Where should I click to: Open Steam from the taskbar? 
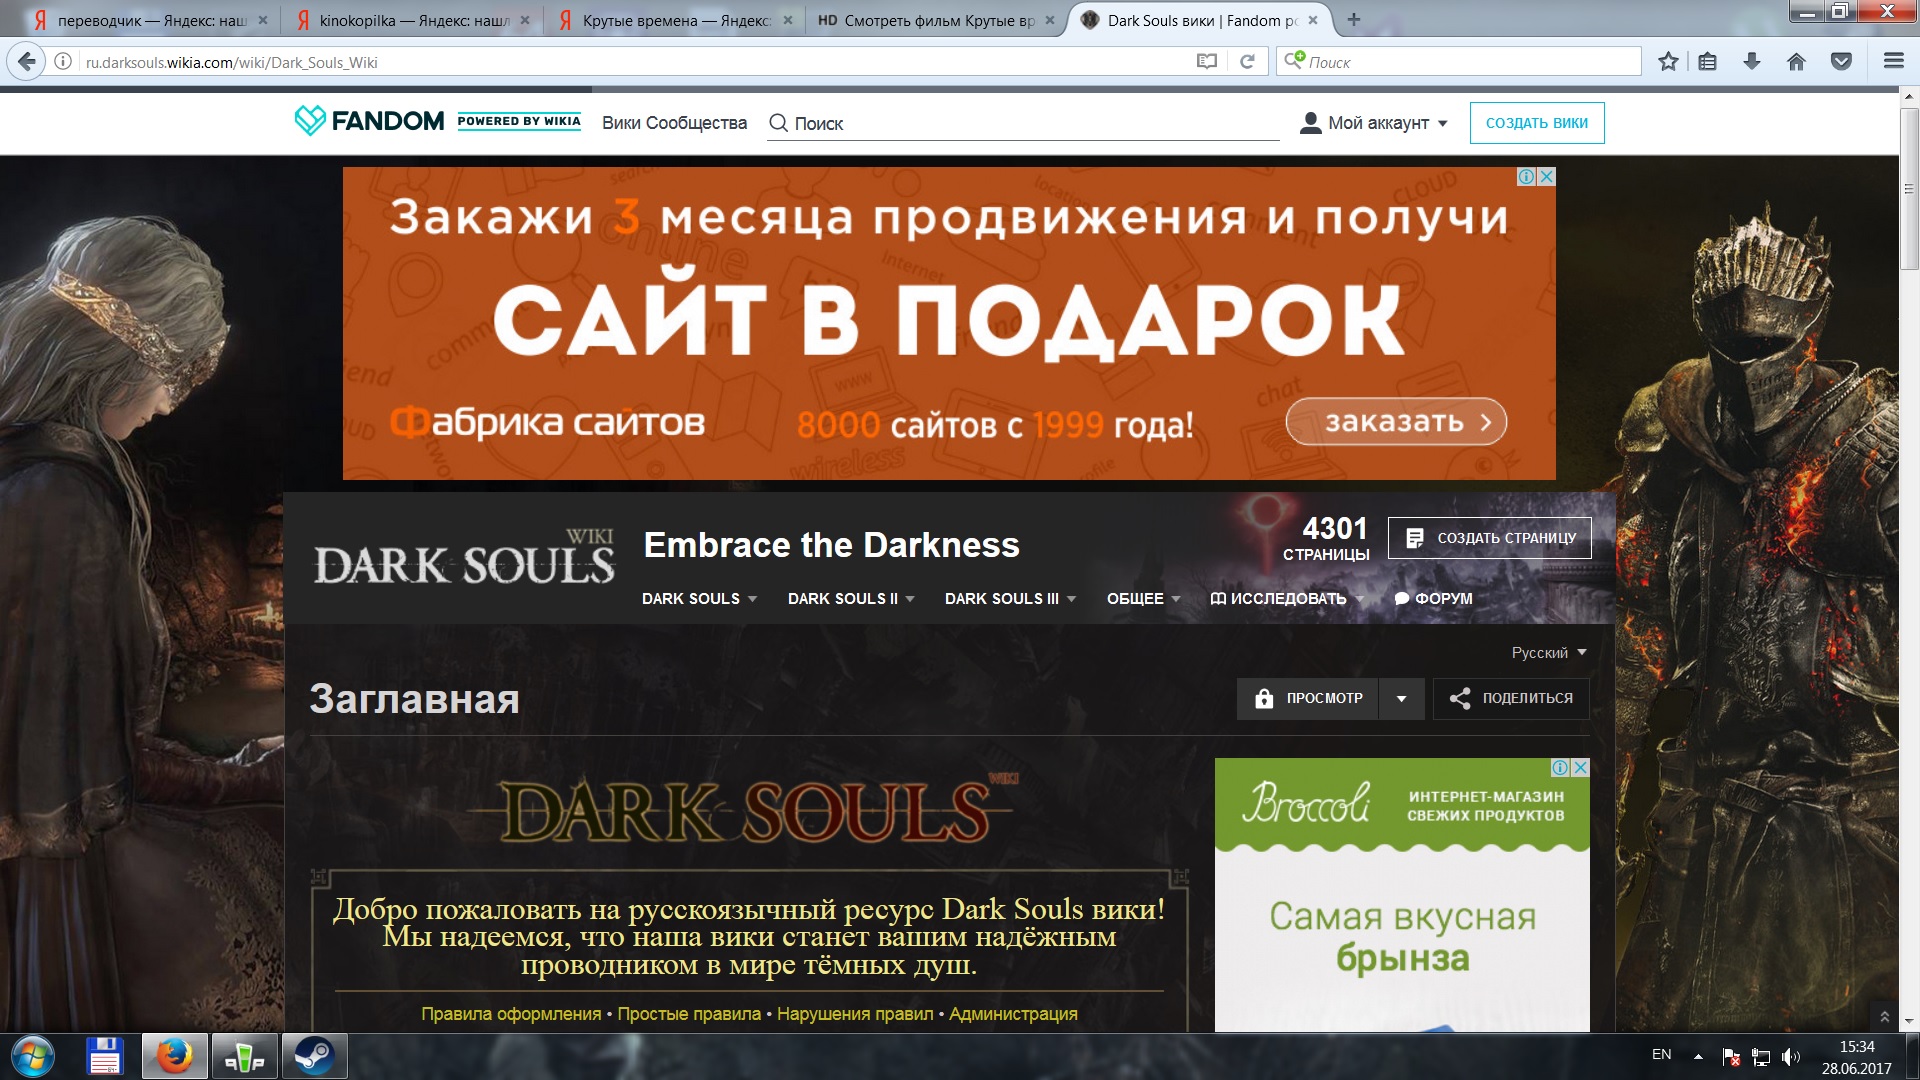(314, 1056)
